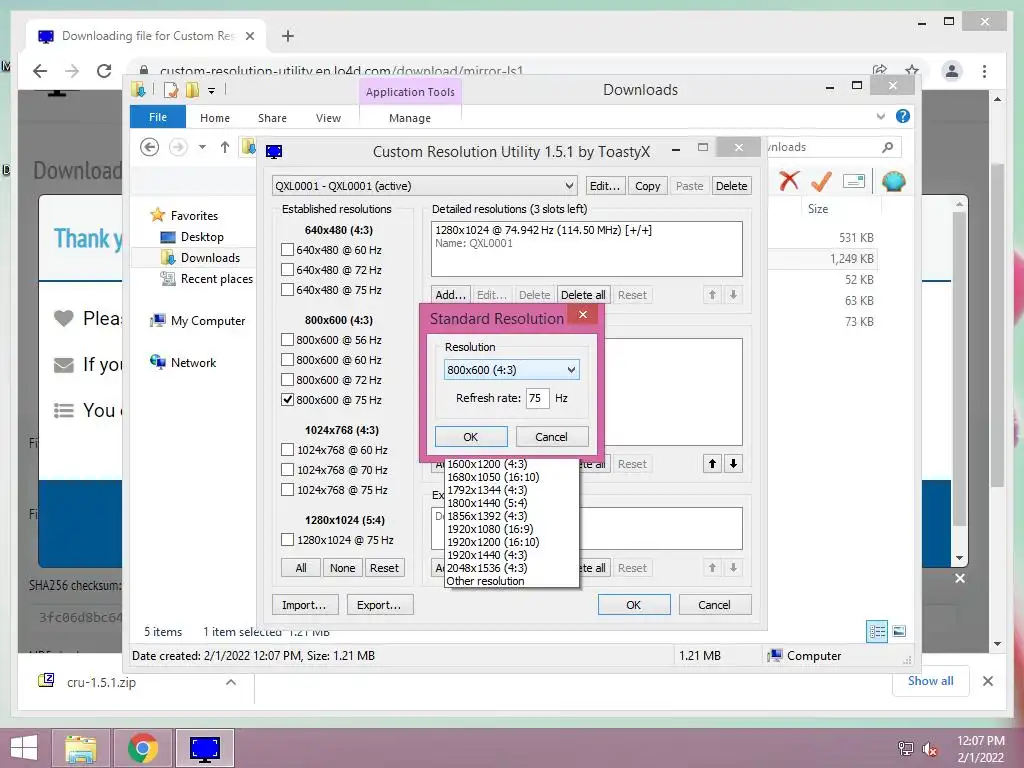The width and height of the screenshot is (1024, 768).
Task: Enable the 800x600 @ 60 Hz checkbox
Action: [x=287, y=360]
